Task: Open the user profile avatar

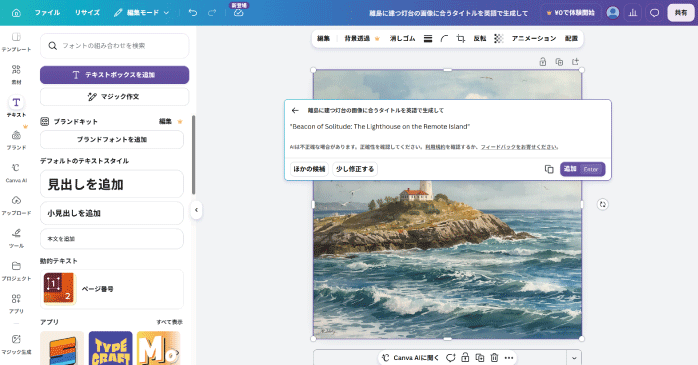Action: [613, 13]
